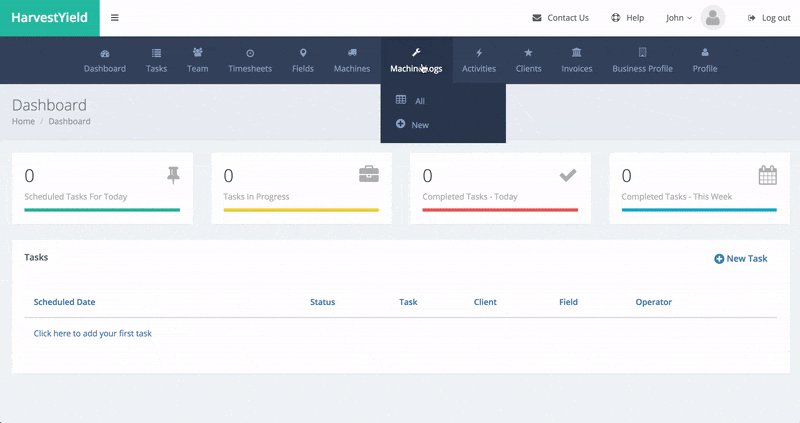Open Timesheets clock icon

point(250,53)
